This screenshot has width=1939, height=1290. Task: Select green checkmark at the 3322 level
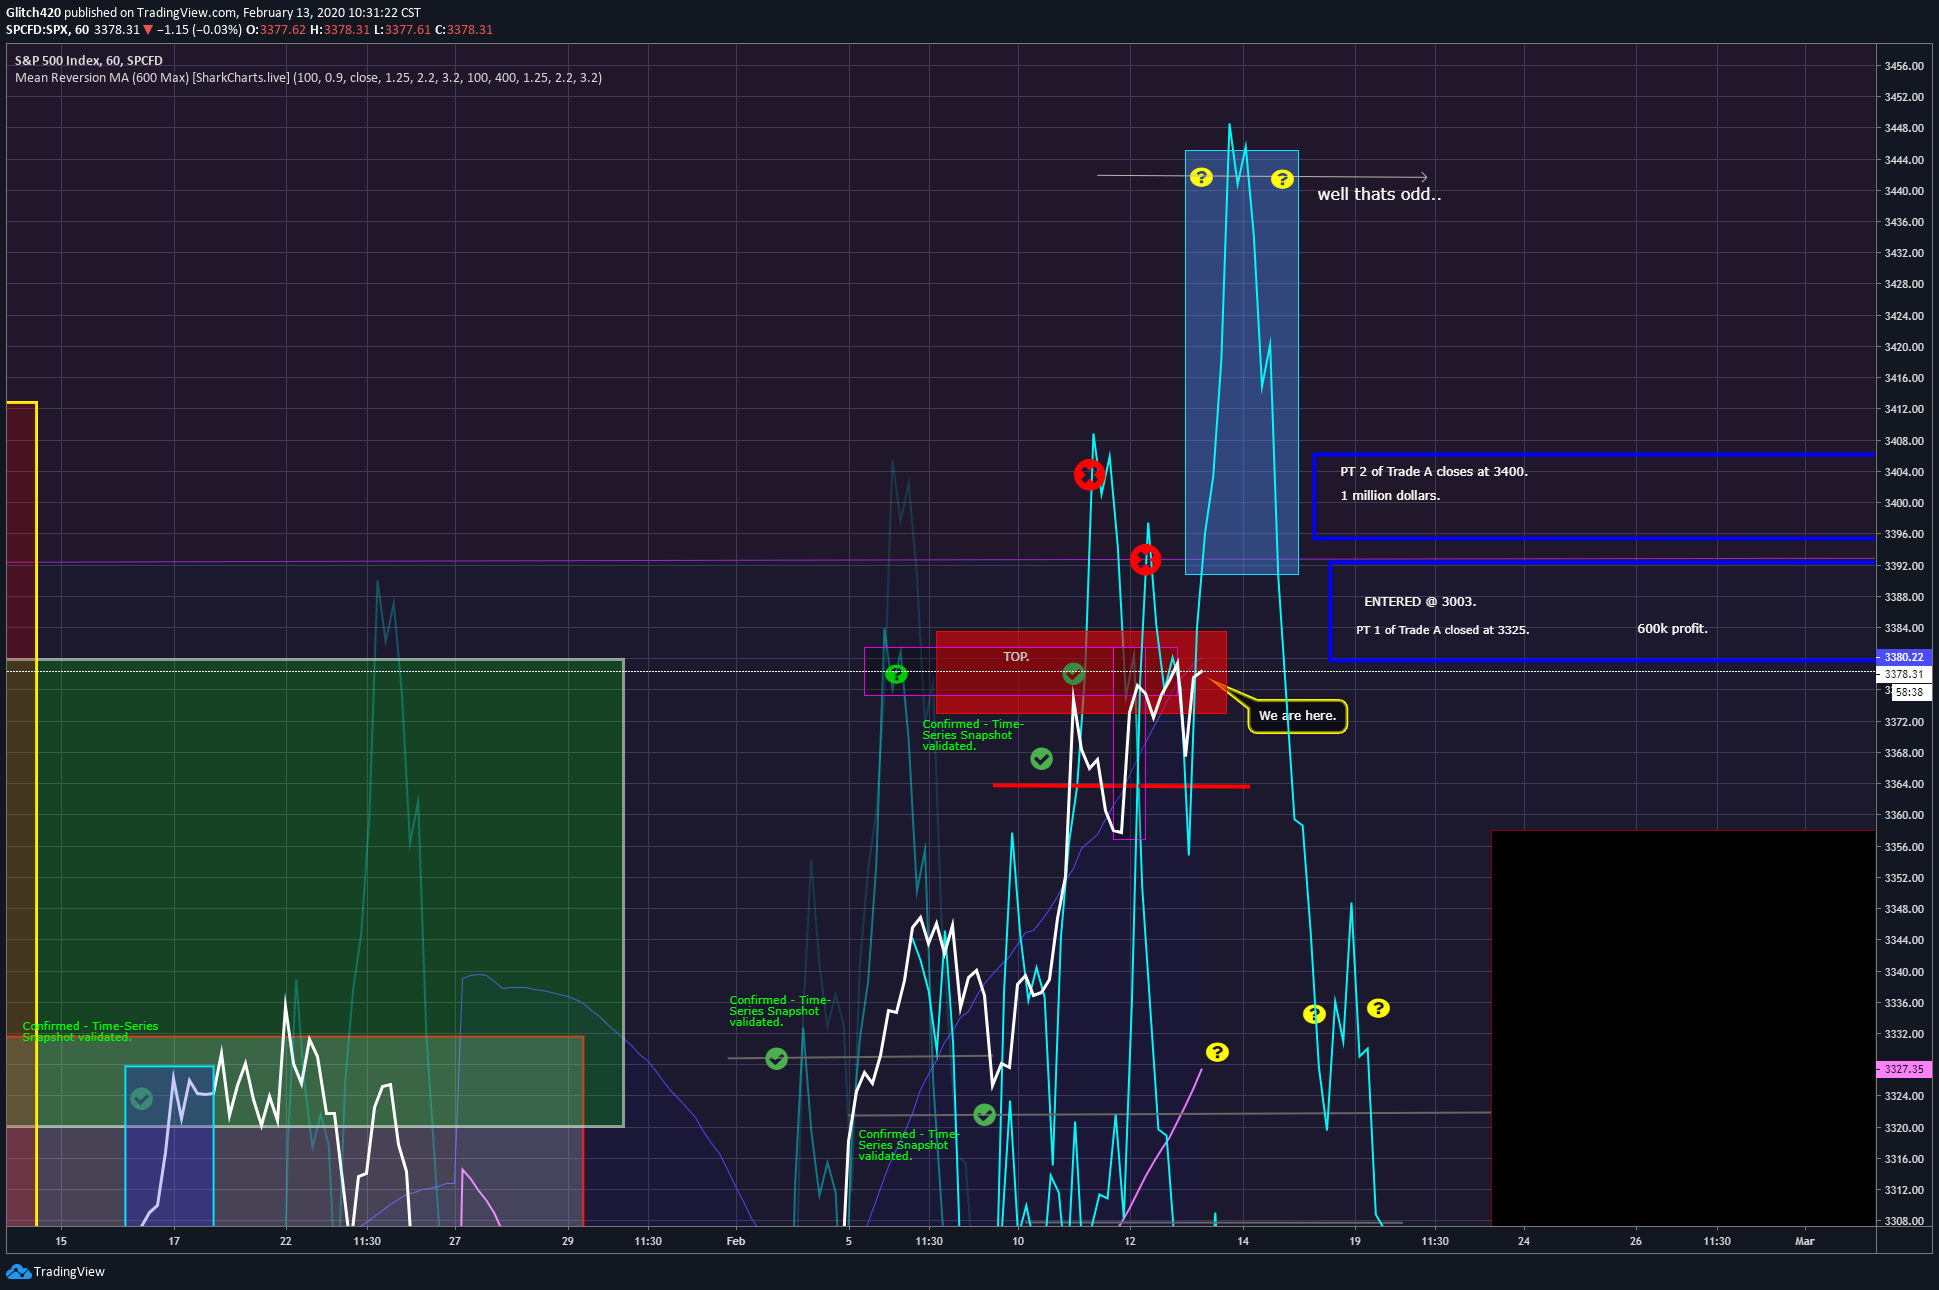point(984,1114)
